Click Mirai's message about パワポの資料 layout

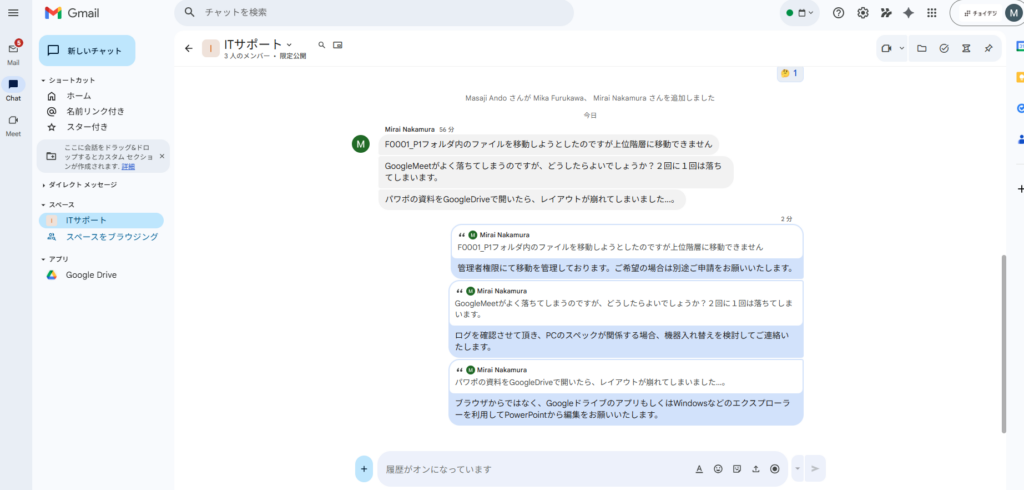point(532,199)
